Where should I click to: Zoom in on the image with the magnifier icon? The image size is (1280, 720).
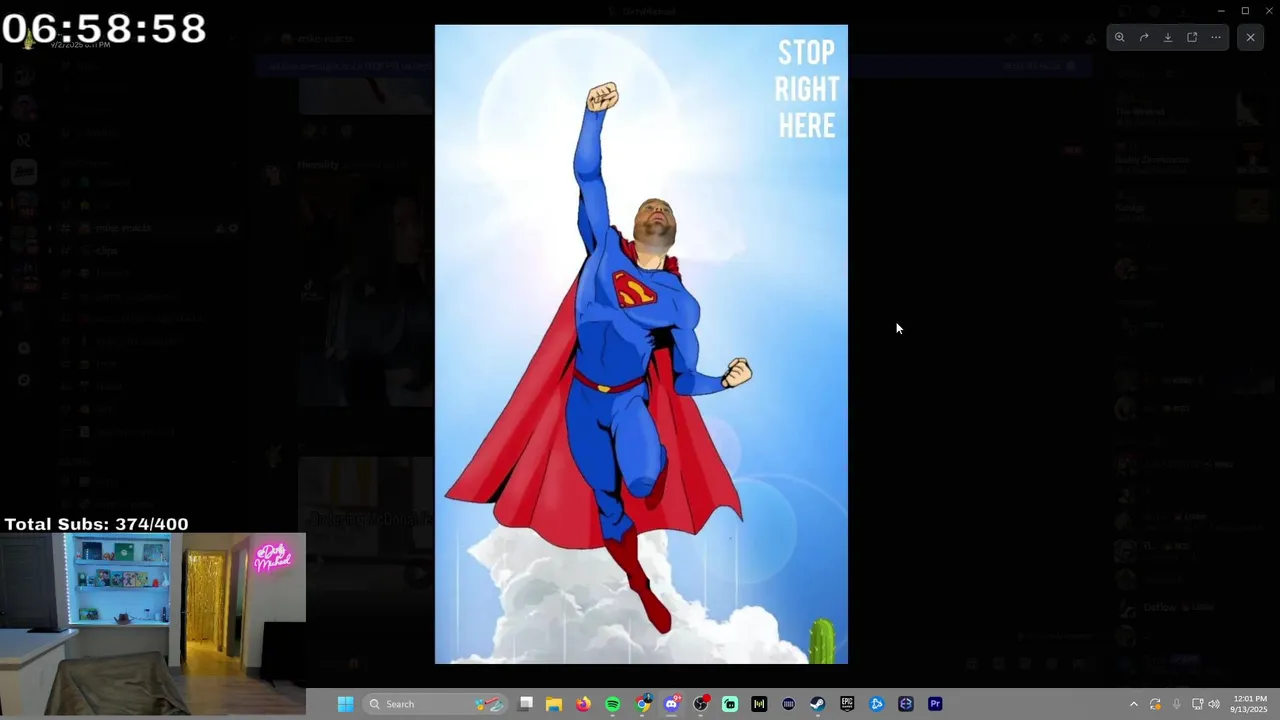click(1120, 37)
